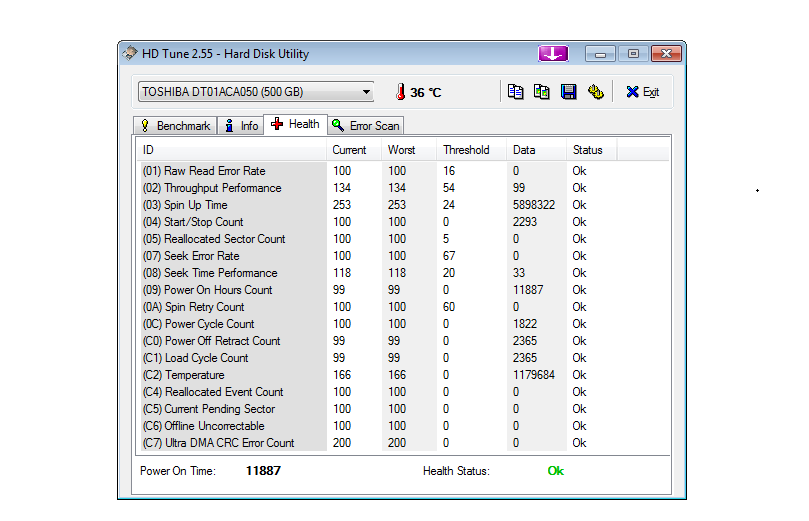Screen dimensions: 809x521
Task: Click the 36 °C temperature reading
Action: click(x=426, y=92)
